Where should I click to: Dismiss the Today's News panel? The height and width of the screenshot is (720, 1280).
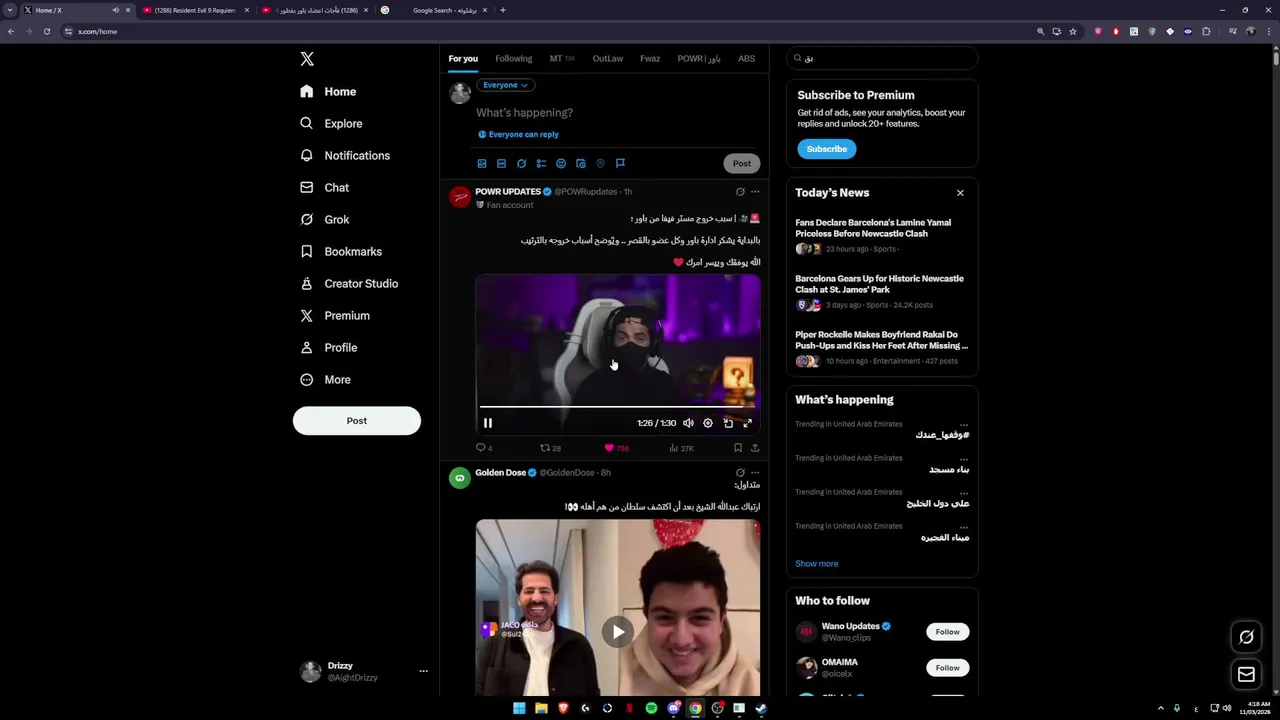tap(960, 193)
